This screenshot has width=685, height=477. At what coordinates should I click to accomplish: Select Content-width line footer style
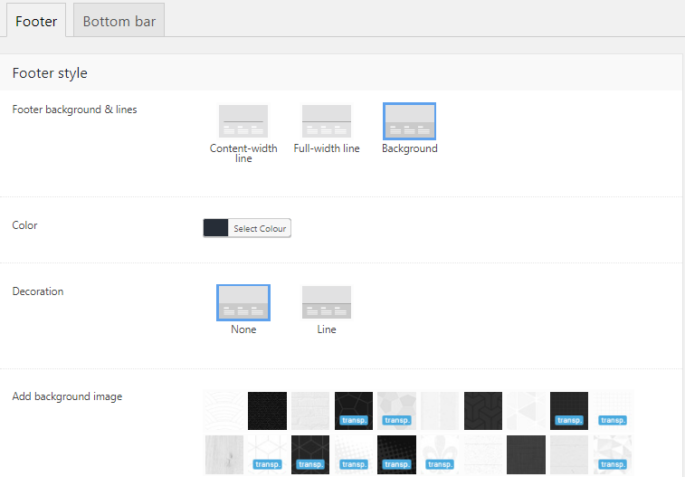(243, 121)
